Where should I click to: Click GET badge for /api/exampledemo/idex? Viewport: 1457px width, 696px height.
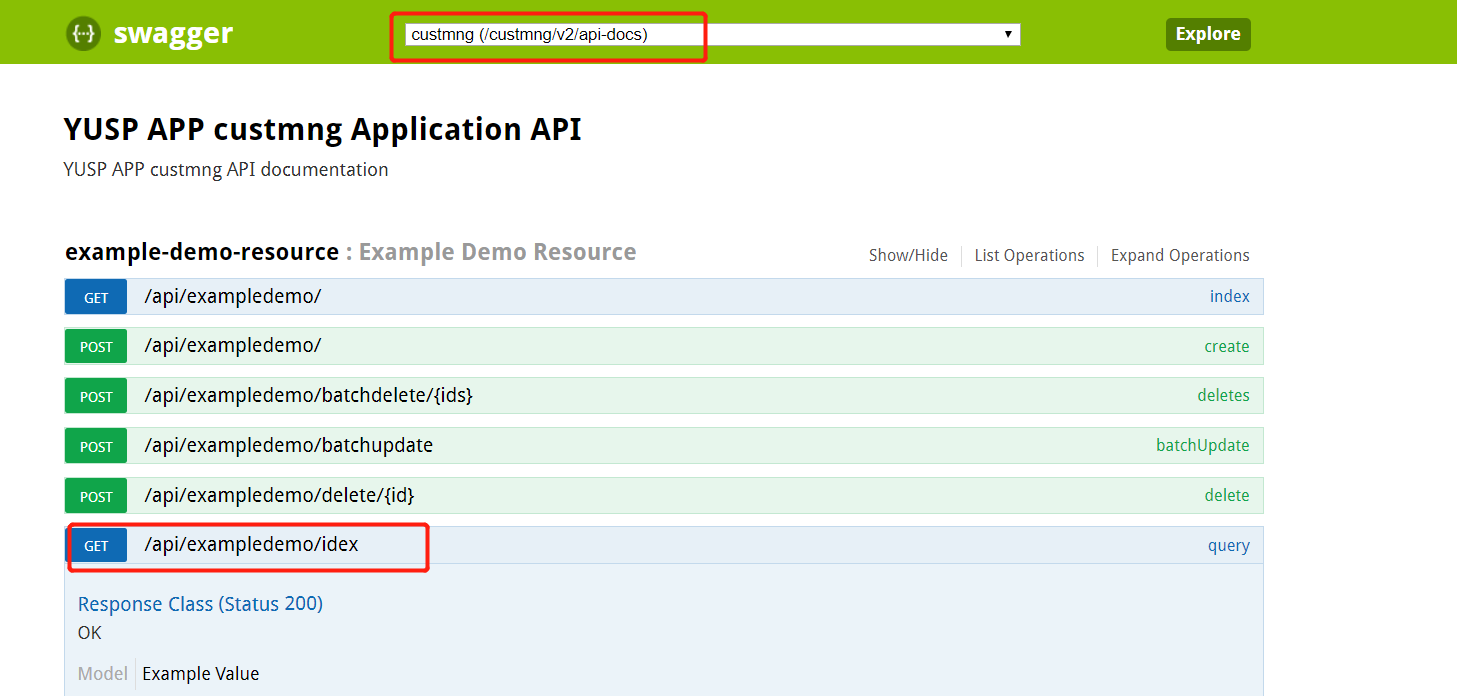(x=96, y=546)
